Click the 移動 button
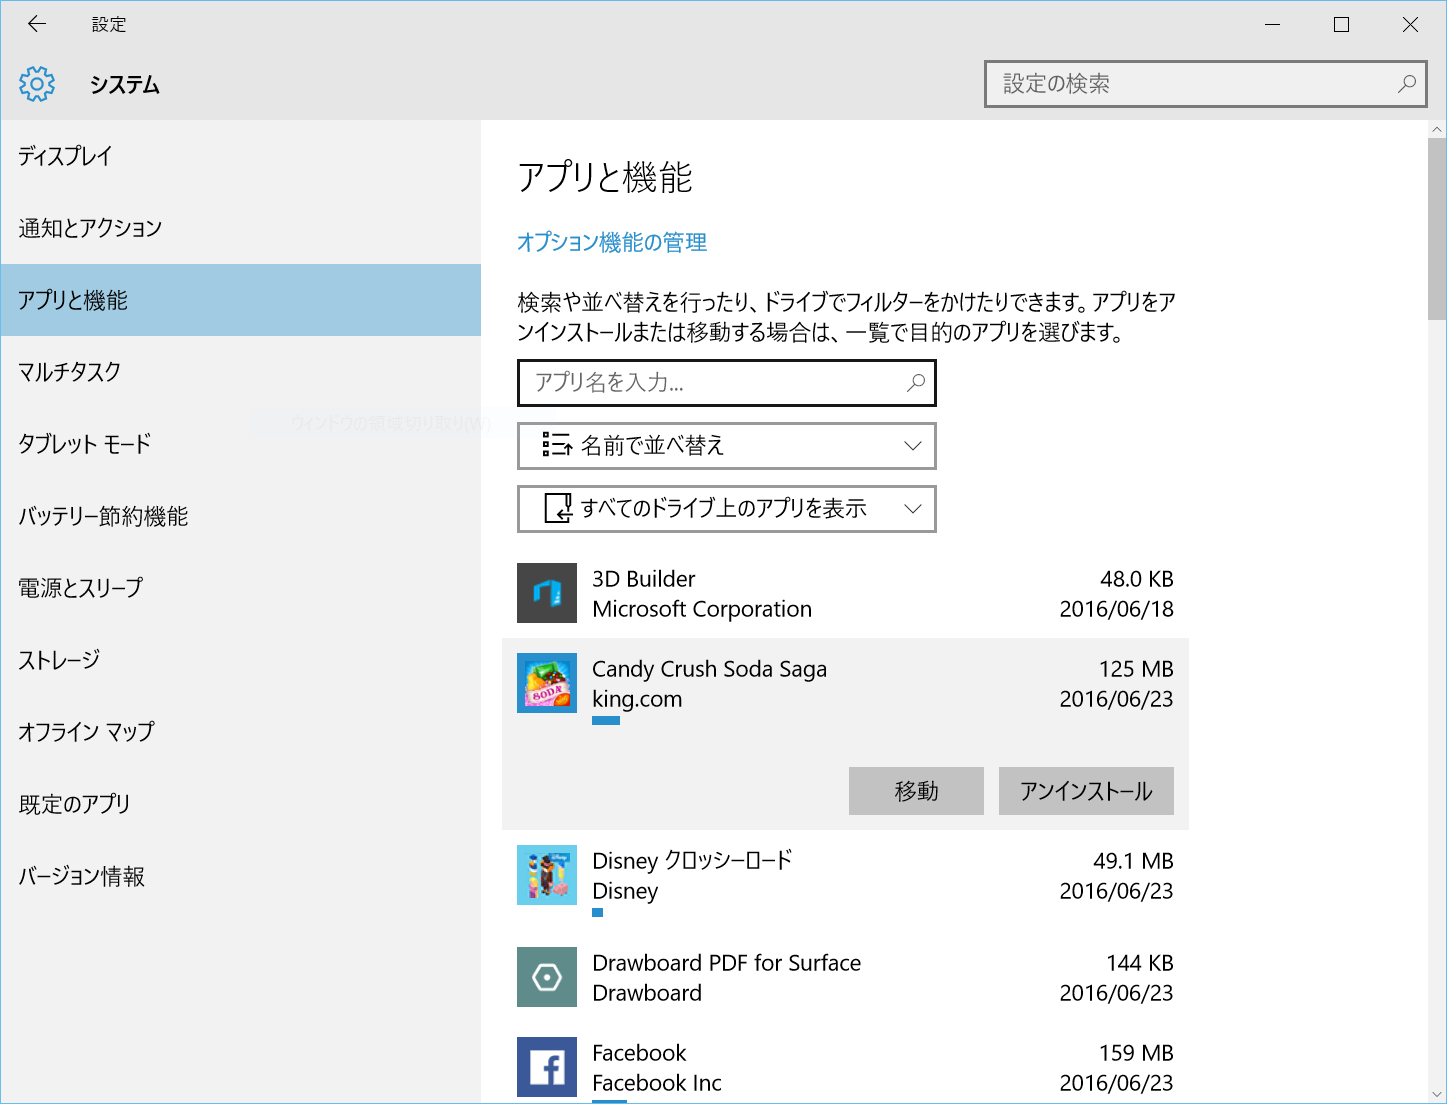The height and width of the screenshot is (1104, 1447). (x=916, y=791)
